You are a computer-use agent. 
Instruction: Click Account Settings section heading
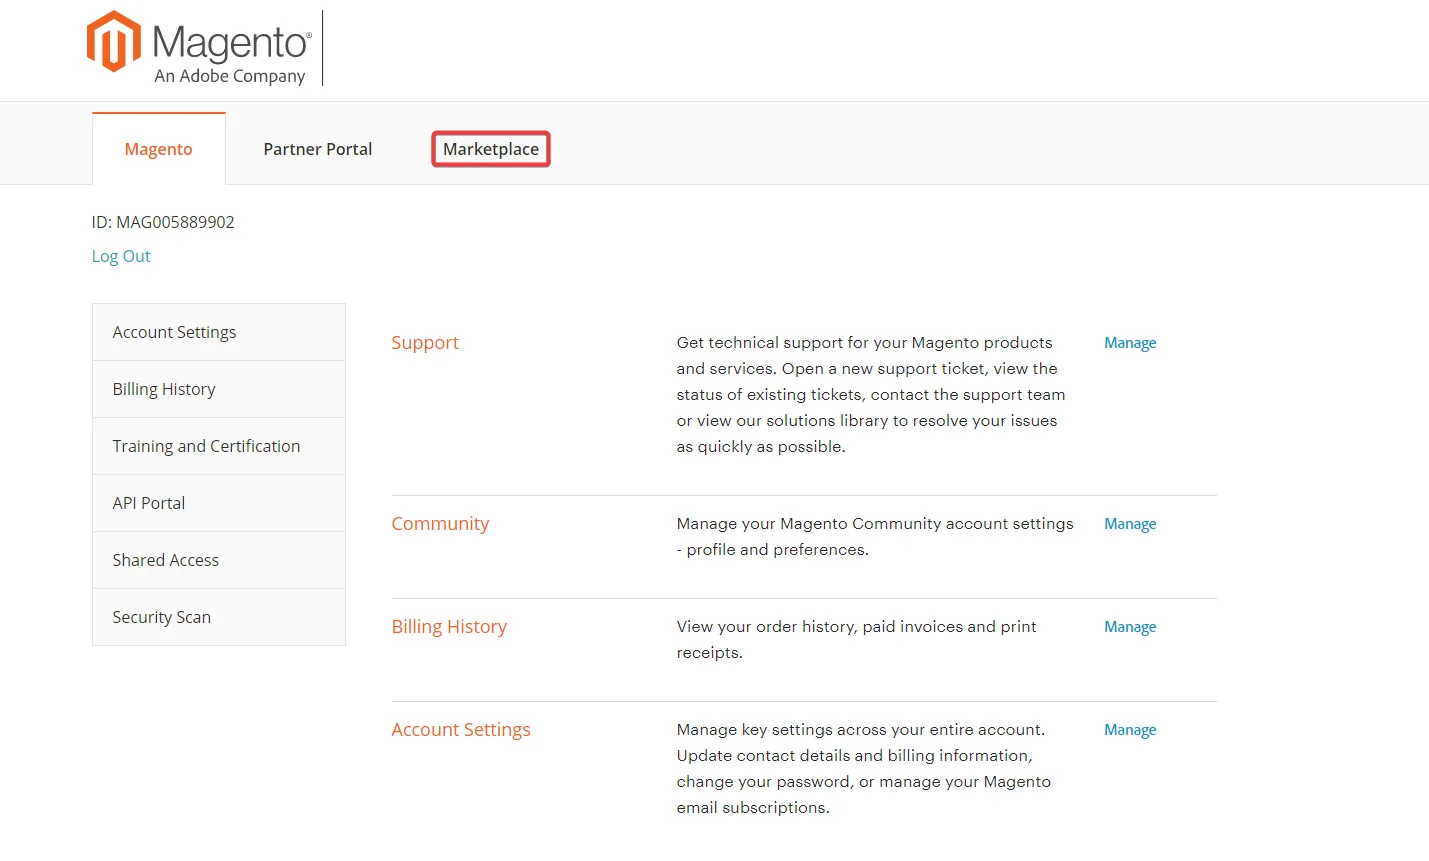461,729
